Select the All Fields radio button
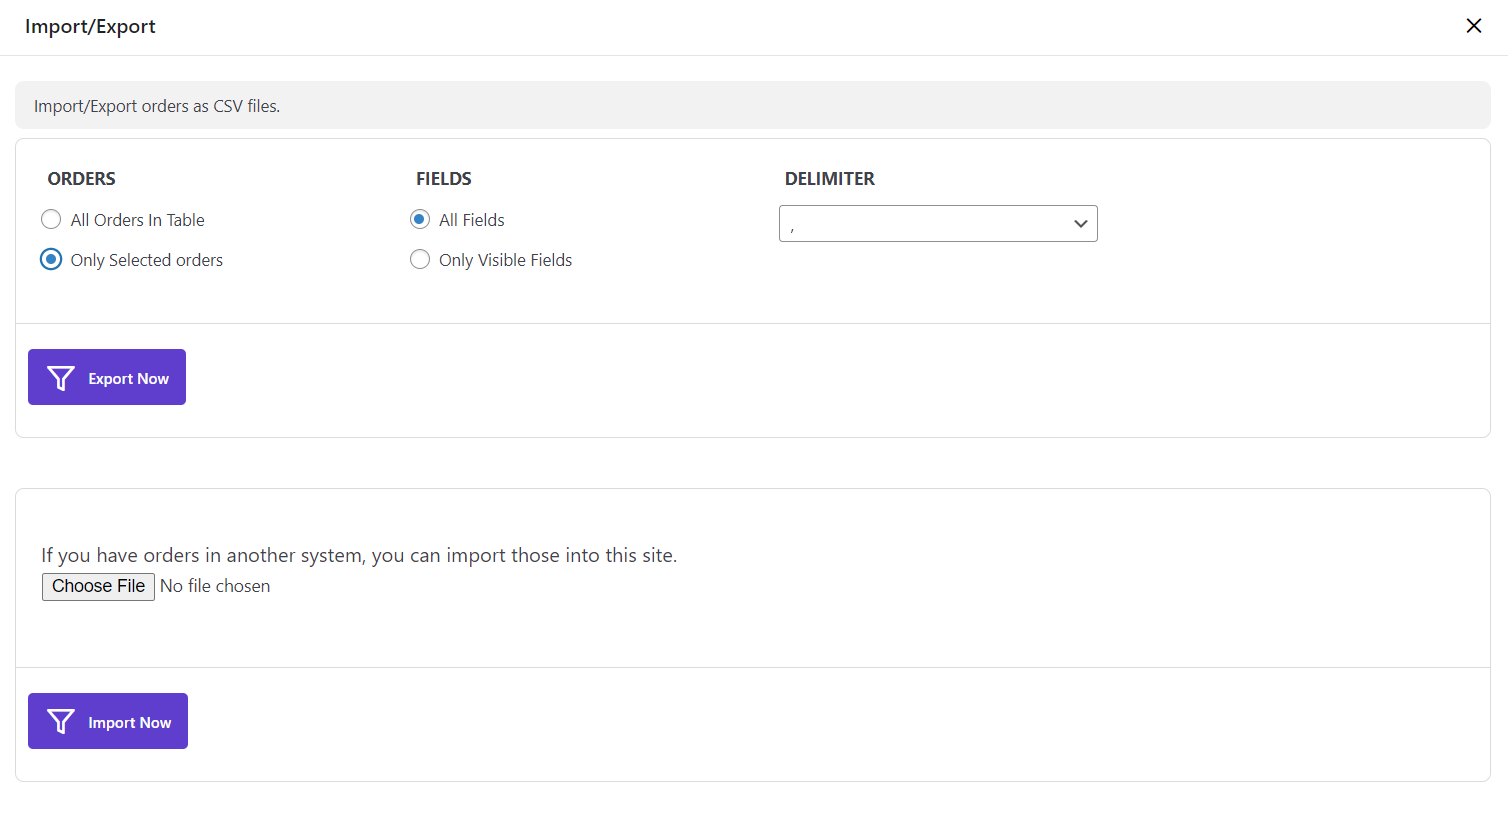 [420, 220]
